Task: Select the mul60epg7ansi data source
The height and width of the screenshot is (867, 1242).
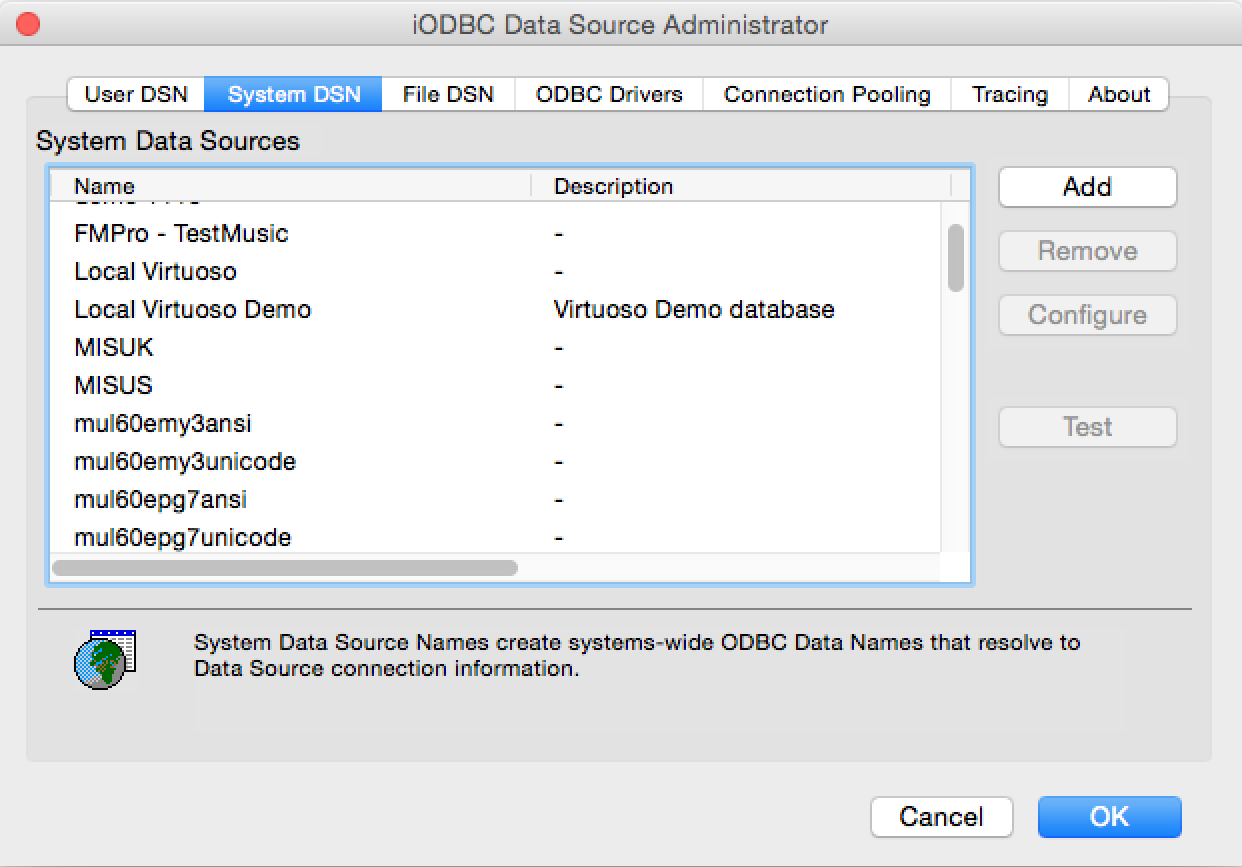Action: tap(495, 500)
